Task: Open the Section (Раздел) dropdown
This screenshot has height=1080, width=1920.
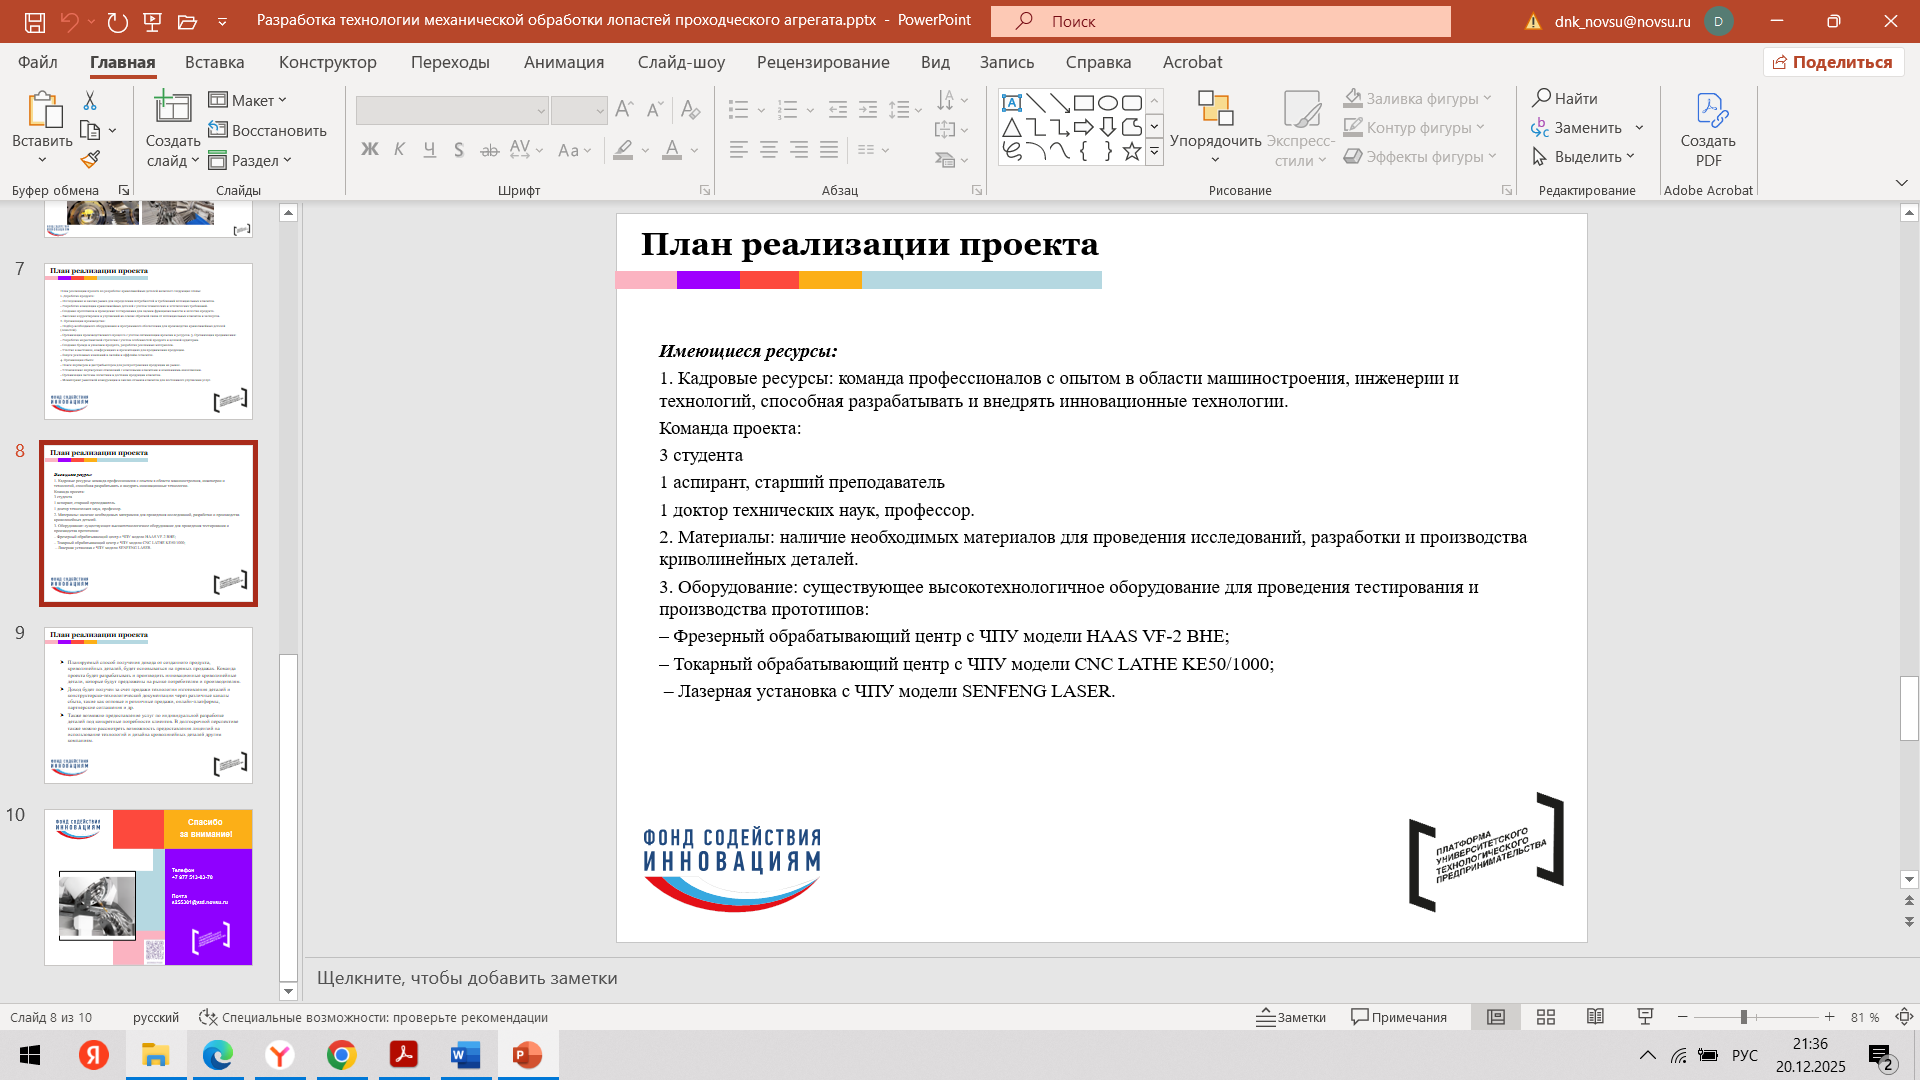Action: (250, 160)
